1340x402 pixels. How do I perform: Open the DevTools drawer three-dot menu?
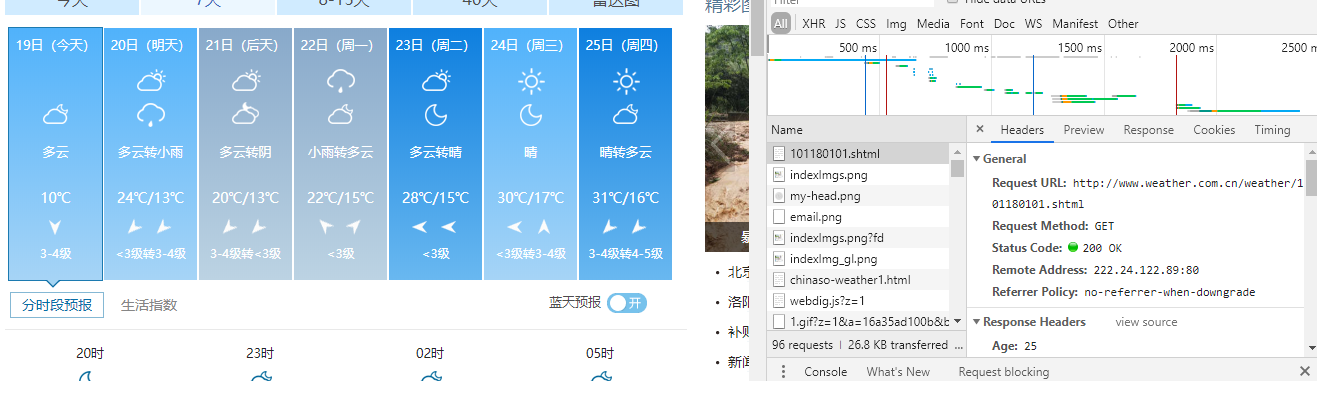783,372
